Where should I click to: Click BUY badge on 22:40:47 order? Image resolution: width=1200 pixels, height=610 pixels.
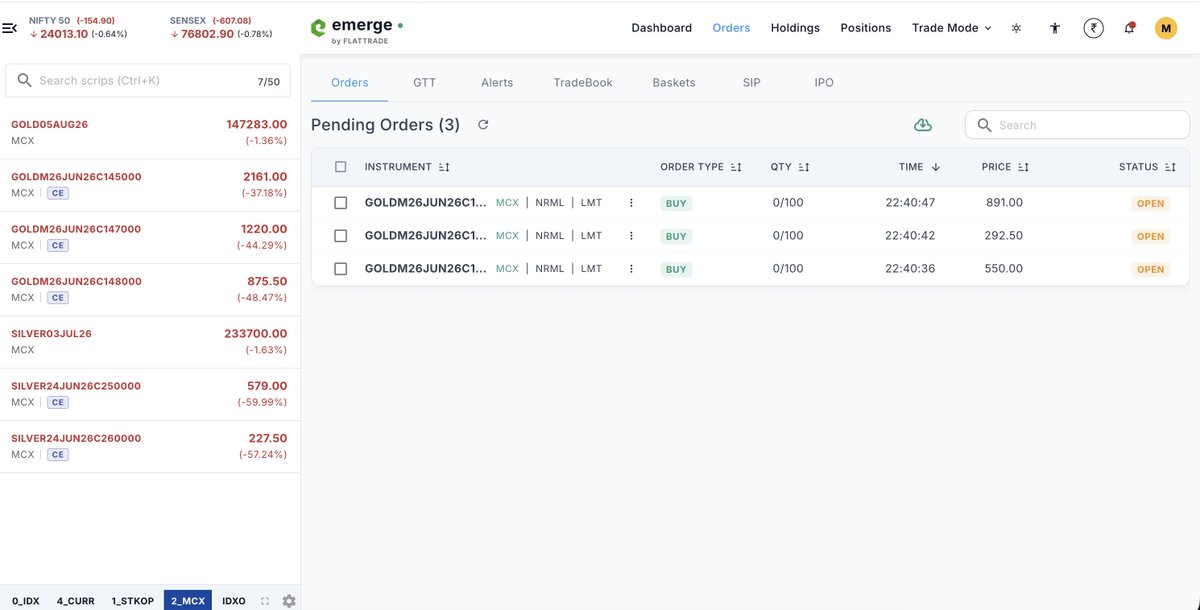[x=676, y=203]
